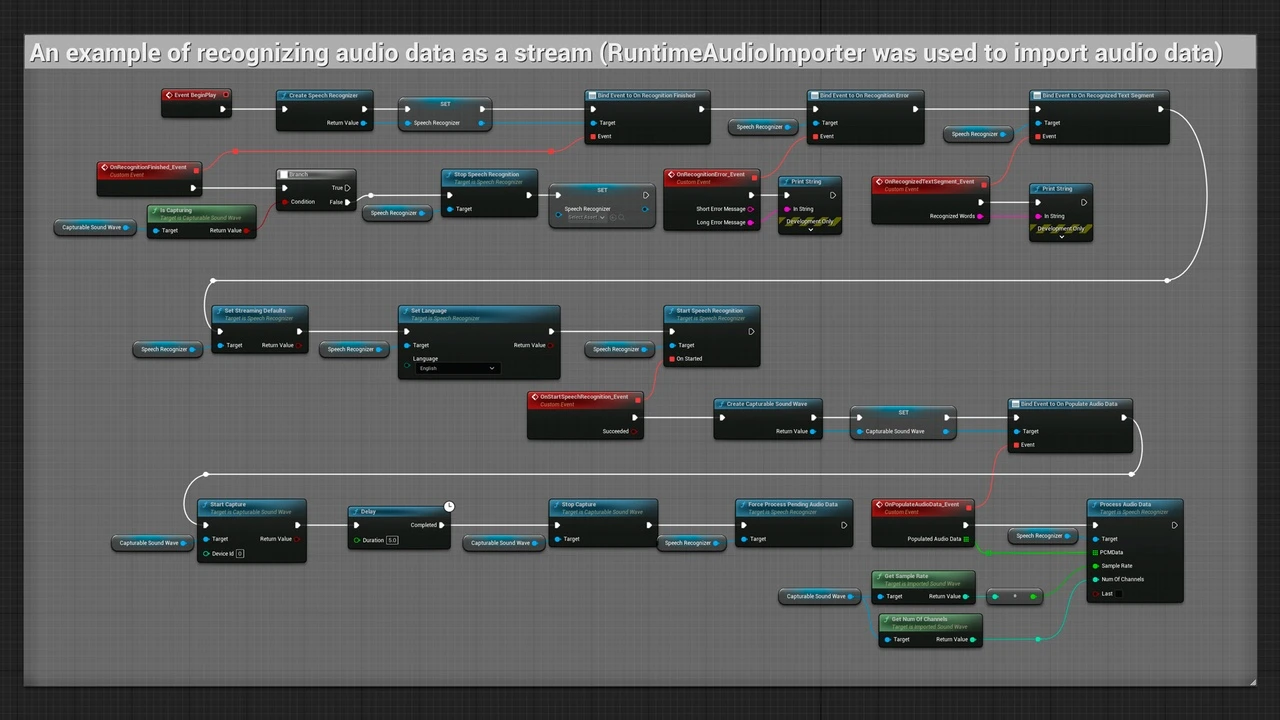Click the Event BeginPlay node icon

pyautogui.click(x=168, y=96)
